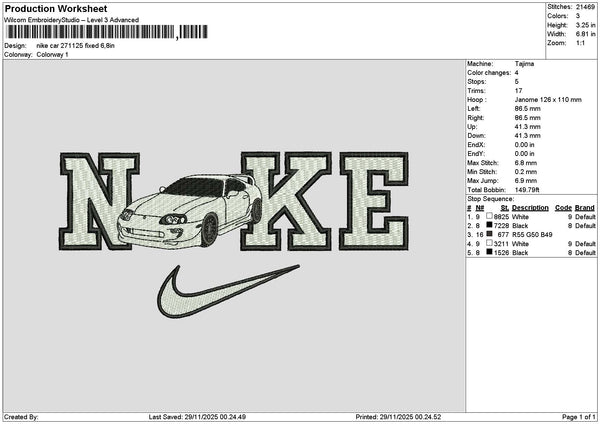Click the Colors value "3"

tap(578, 16)
